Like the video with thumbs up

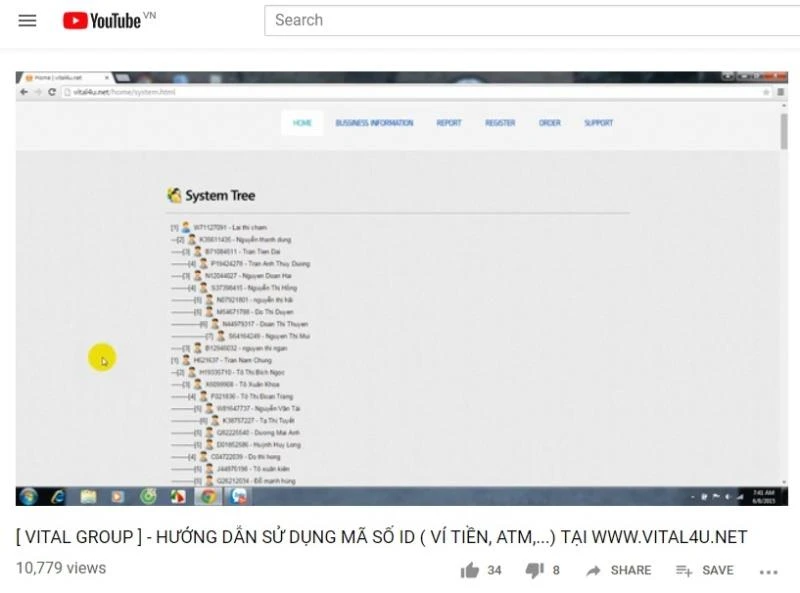[x=469, y=570]
